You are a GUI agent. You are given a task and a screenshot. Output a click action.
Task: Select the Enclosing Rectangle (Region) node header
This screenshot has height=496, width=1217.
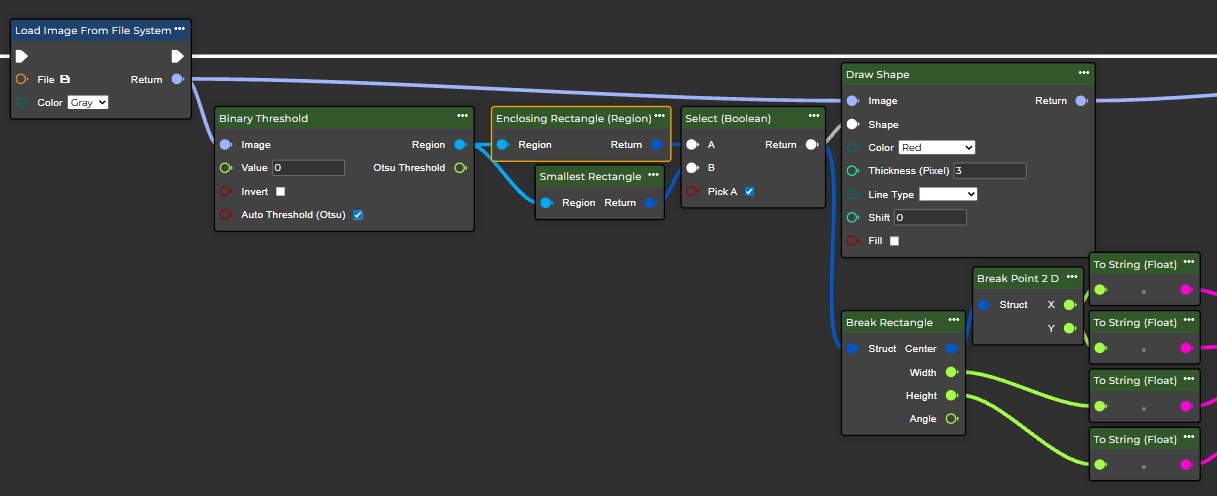pos(573,118)
